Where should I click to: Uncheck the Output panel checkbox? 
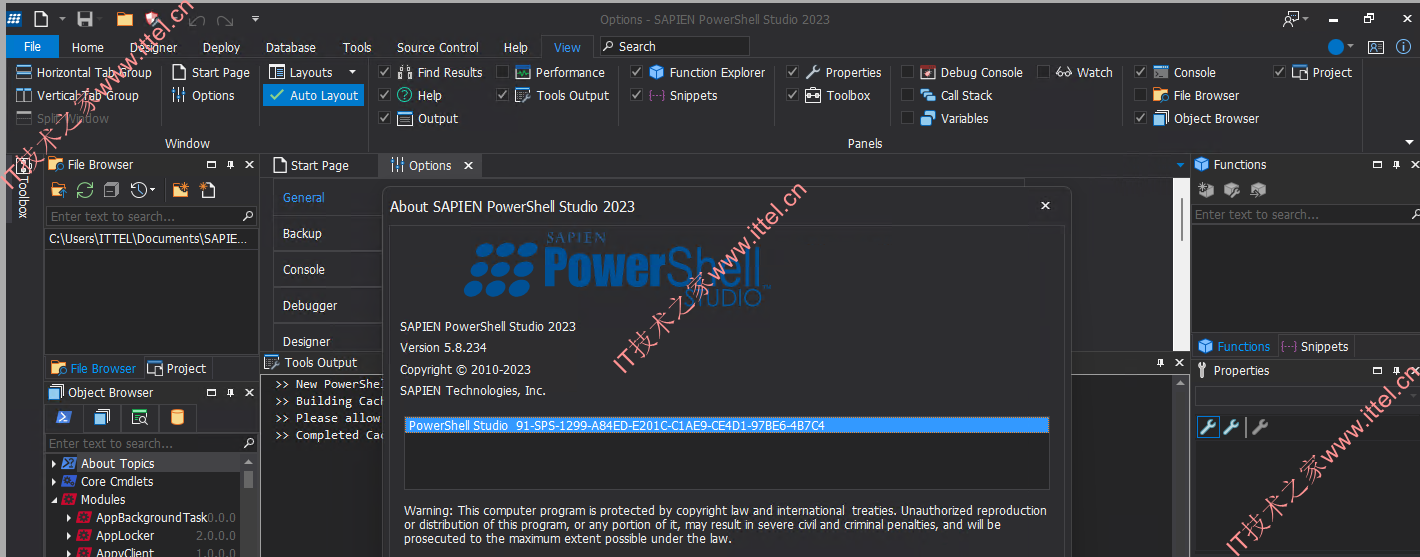pyautogui.click(x=384, y=118)
